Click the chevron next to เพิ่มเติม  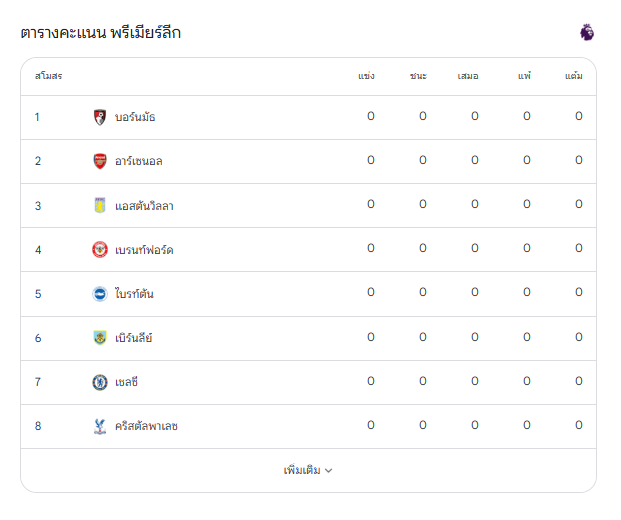coord(329,470)
